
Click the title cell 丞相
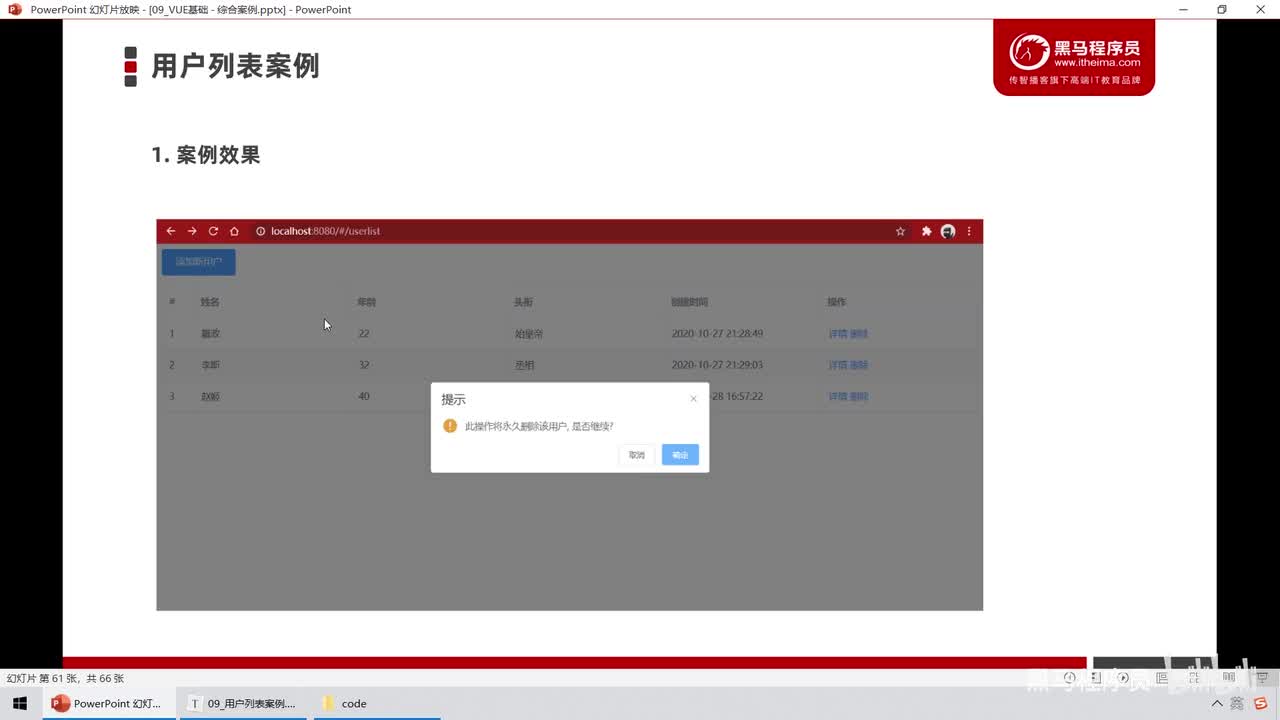pos(525,365)
